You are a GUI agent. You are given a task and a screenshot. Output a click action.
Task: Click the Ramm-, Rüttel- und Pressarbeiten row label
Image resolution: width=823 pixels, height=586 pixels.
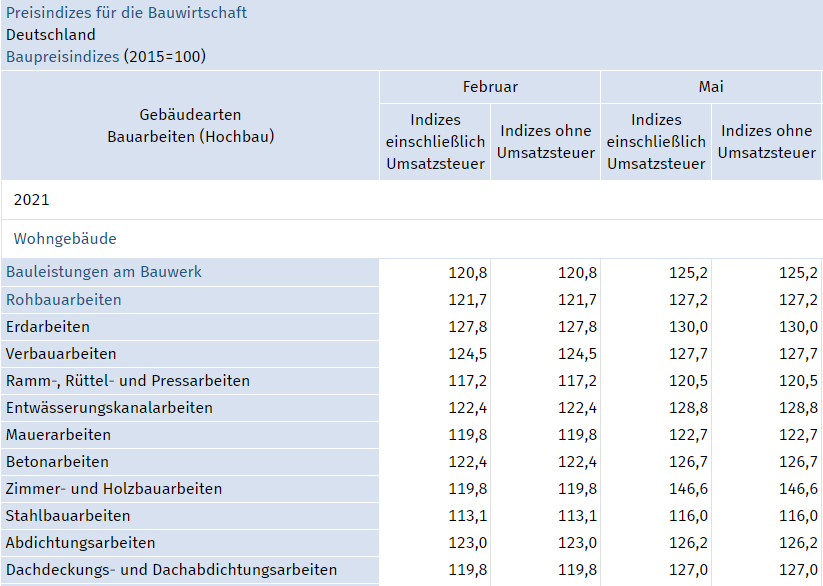128,381
